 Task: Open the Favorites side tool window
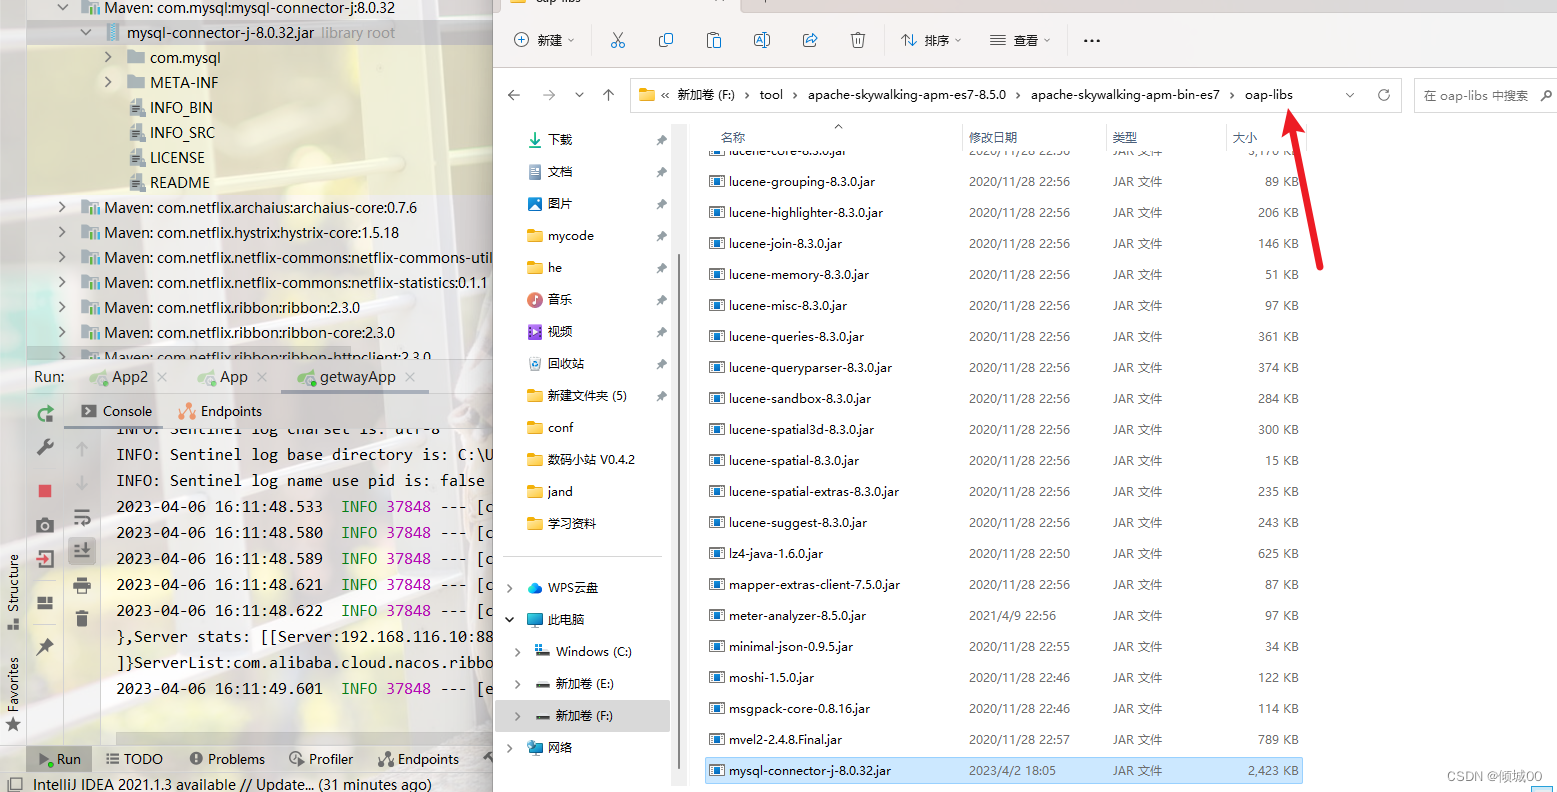click(x=13, y=694)
